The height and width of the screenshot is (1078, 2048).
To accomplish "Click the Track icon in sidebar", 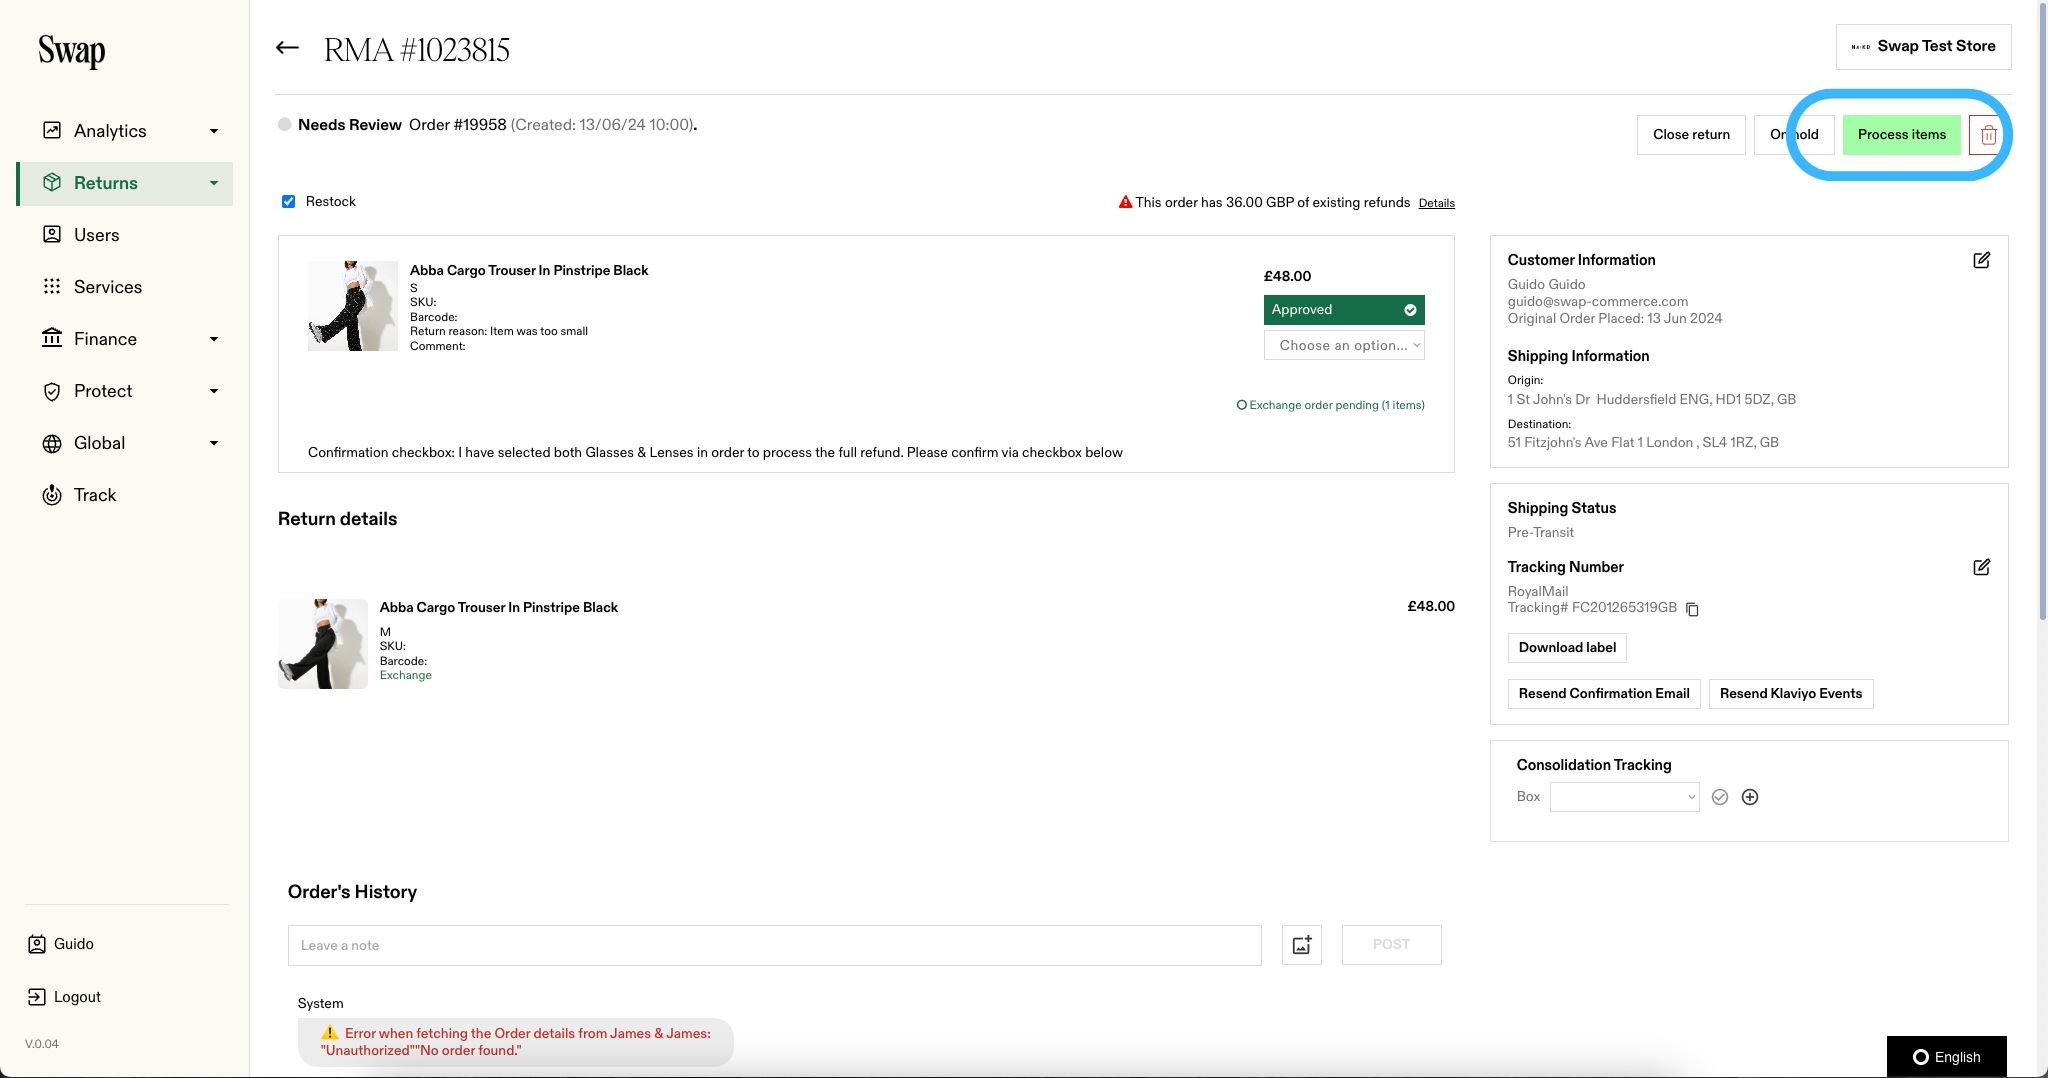I will coord(52,495).
